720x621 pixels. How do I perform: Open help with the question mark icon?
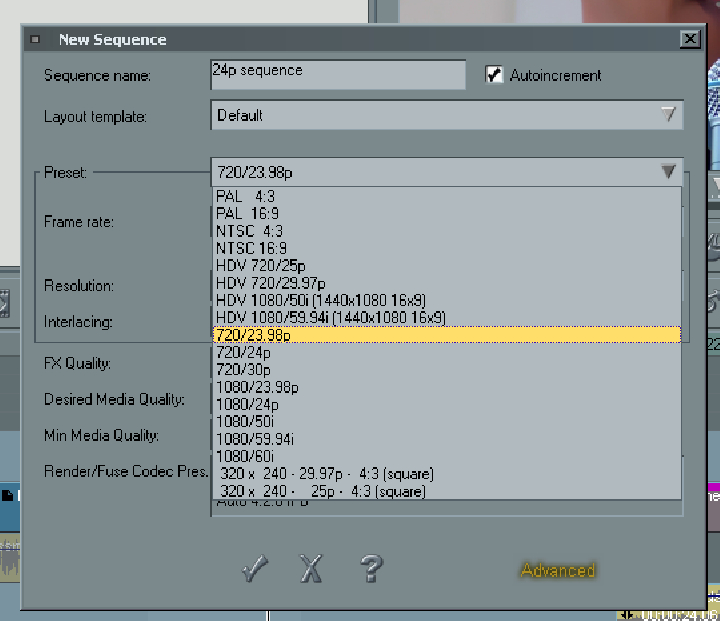point(370,569)
